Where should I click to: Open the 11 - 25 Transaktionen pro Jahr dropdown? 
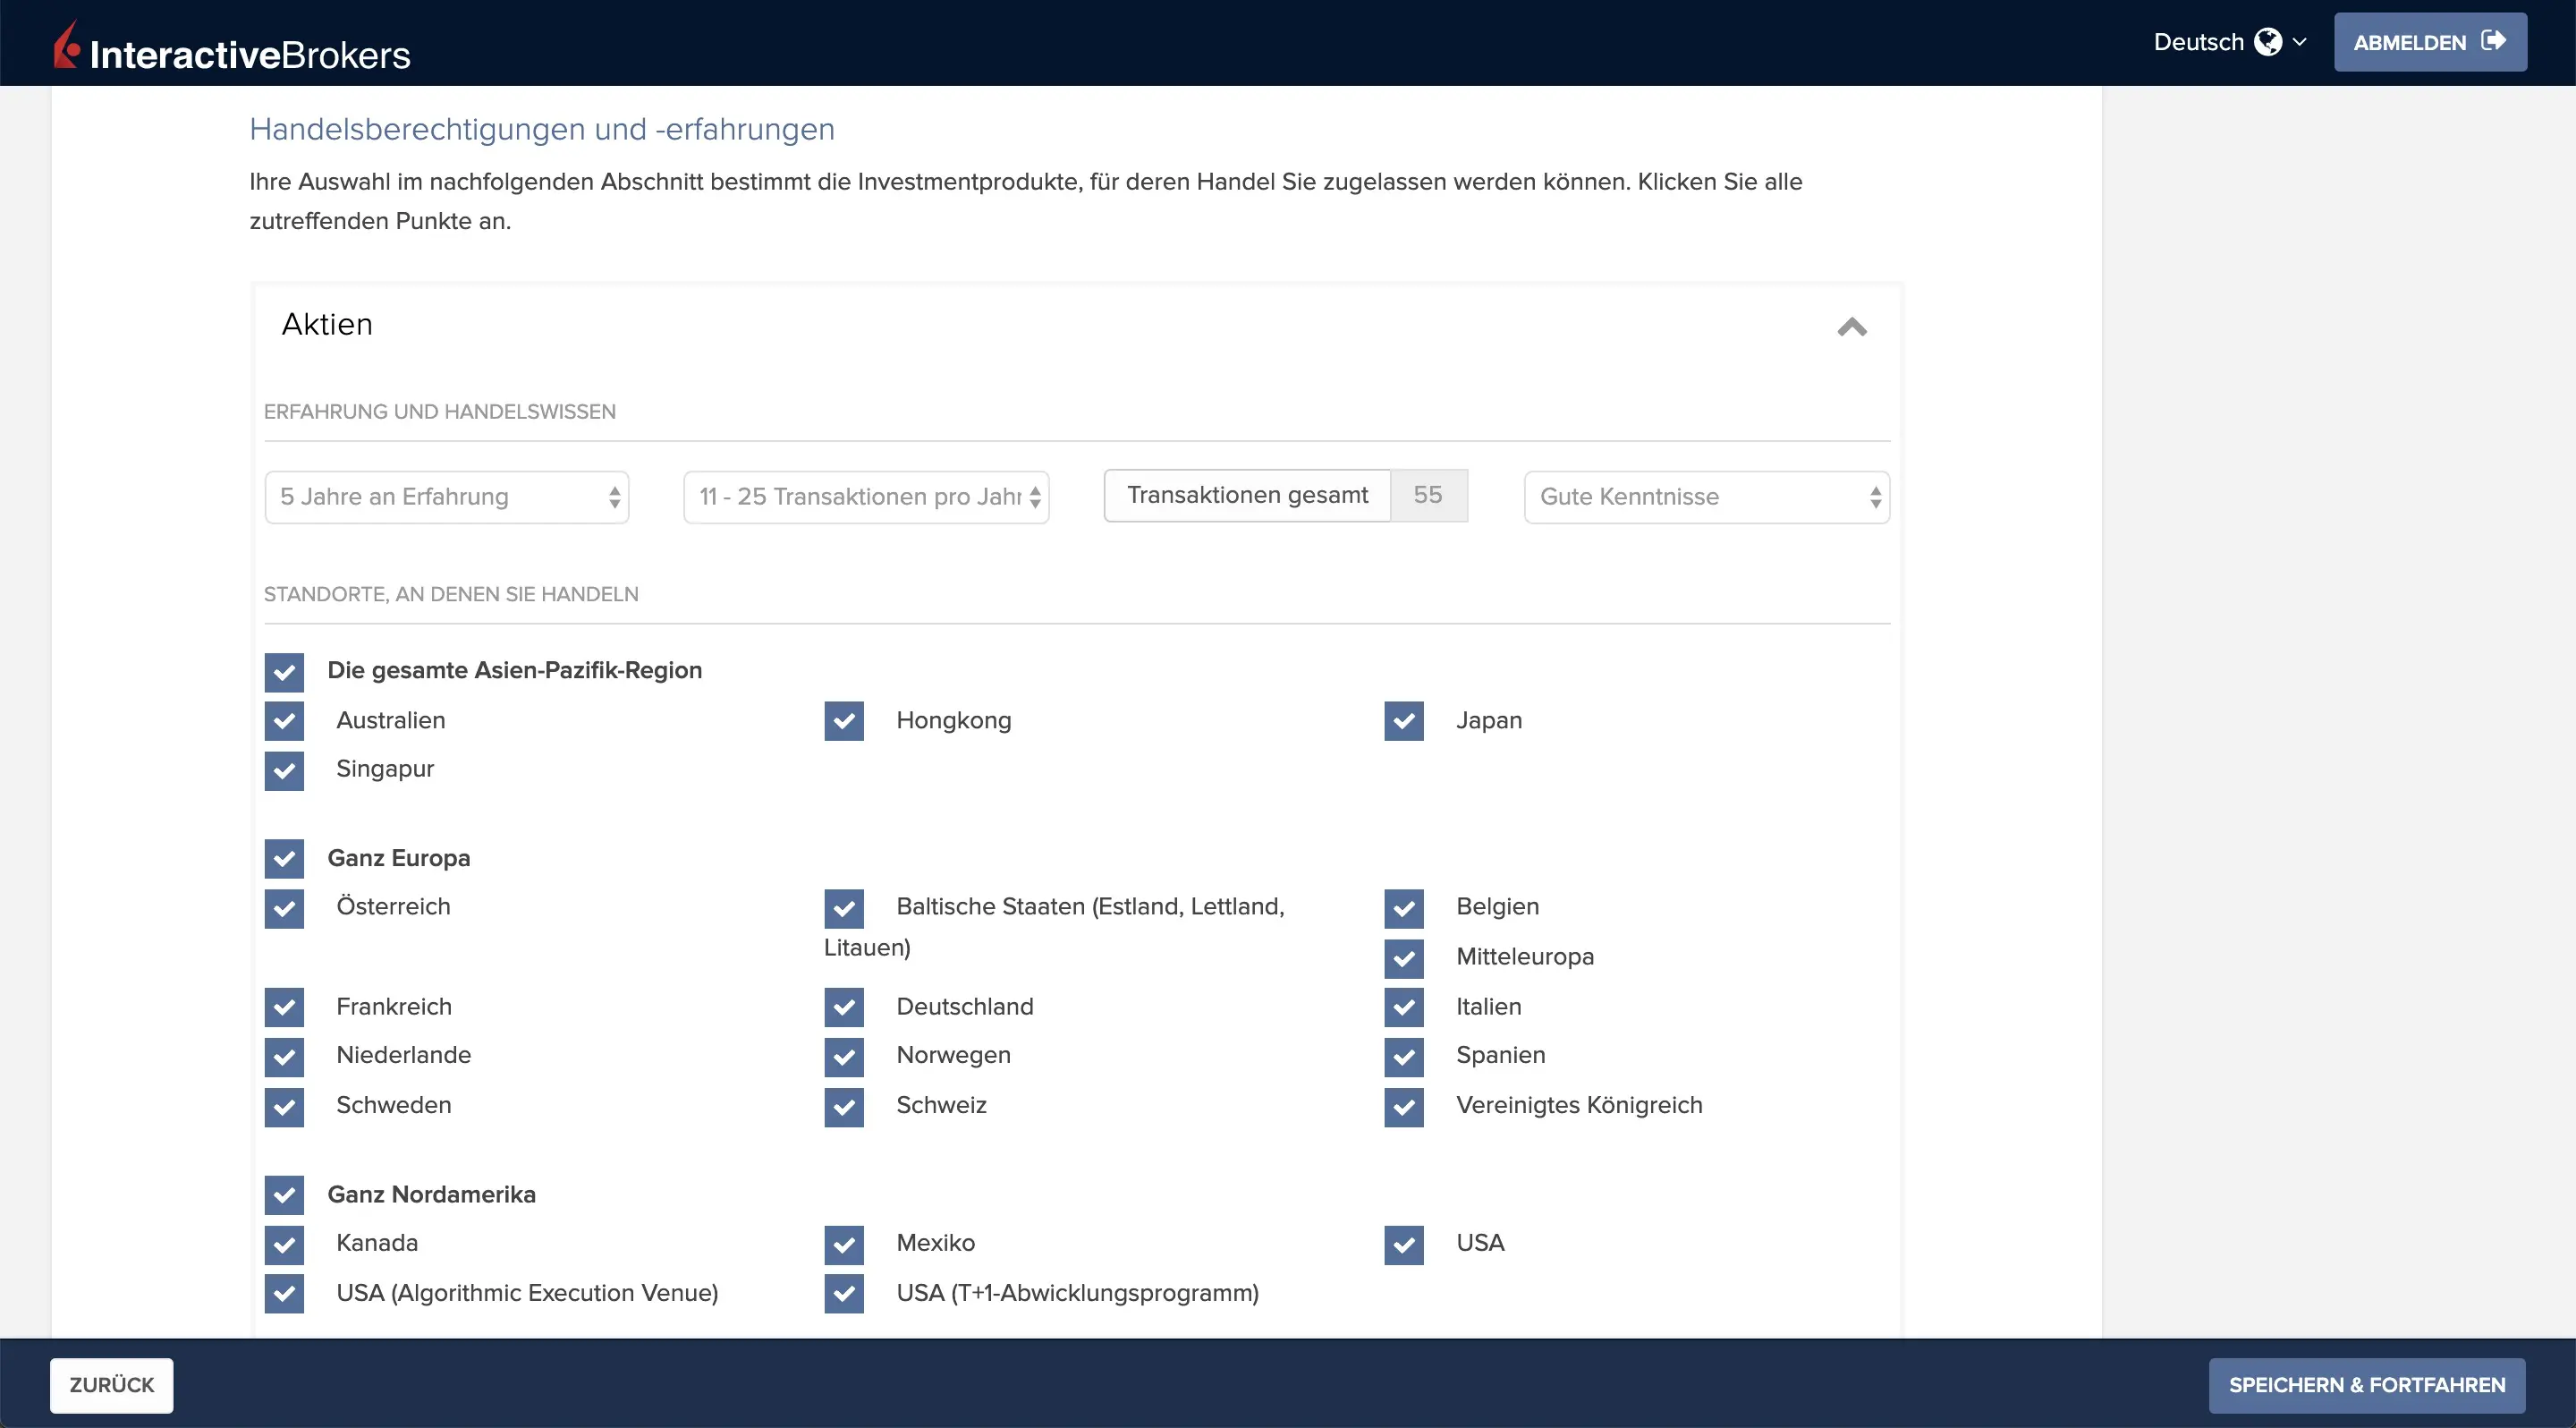(866, 497)
